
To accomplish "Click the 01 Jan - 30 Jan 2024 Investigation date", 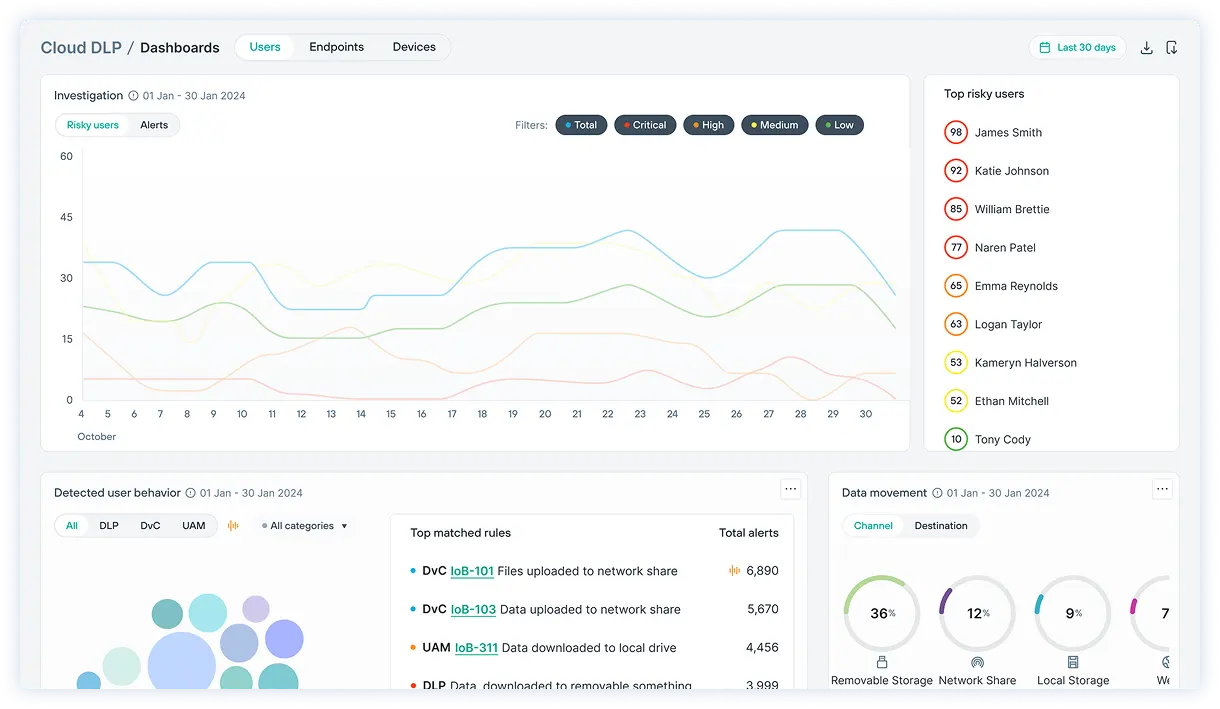I will 194,96.
